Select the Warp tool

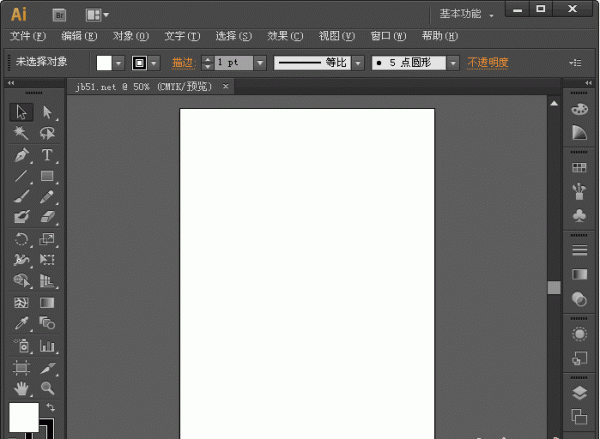(21, 260)
